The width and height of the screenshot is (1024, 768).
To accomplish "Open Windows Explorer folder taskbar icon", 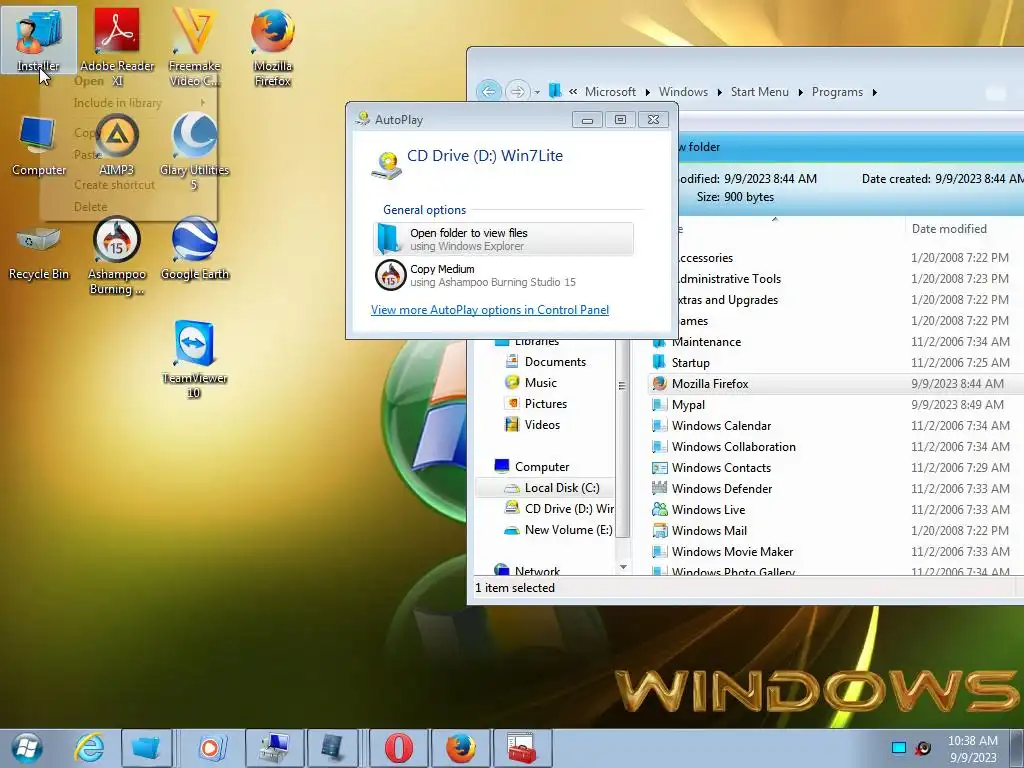I will coord(146,748).
